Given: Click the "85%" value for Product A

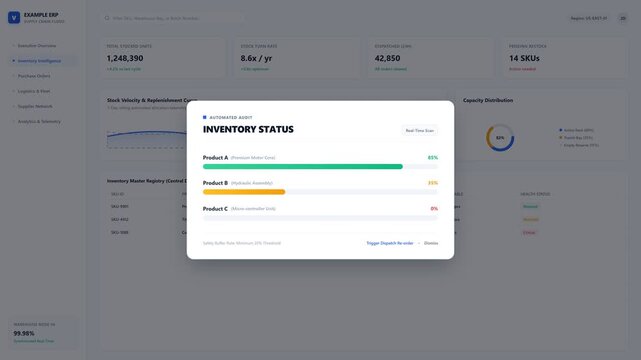Looking at the screenshot, I should [433, 158].
